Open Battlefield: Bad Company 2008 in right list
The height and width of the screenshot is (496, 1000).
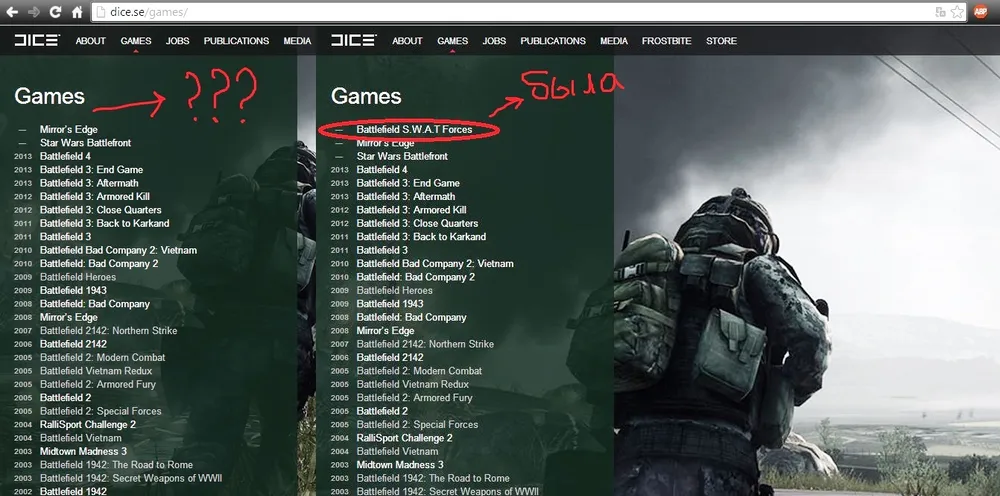click(x=411, y=317)
